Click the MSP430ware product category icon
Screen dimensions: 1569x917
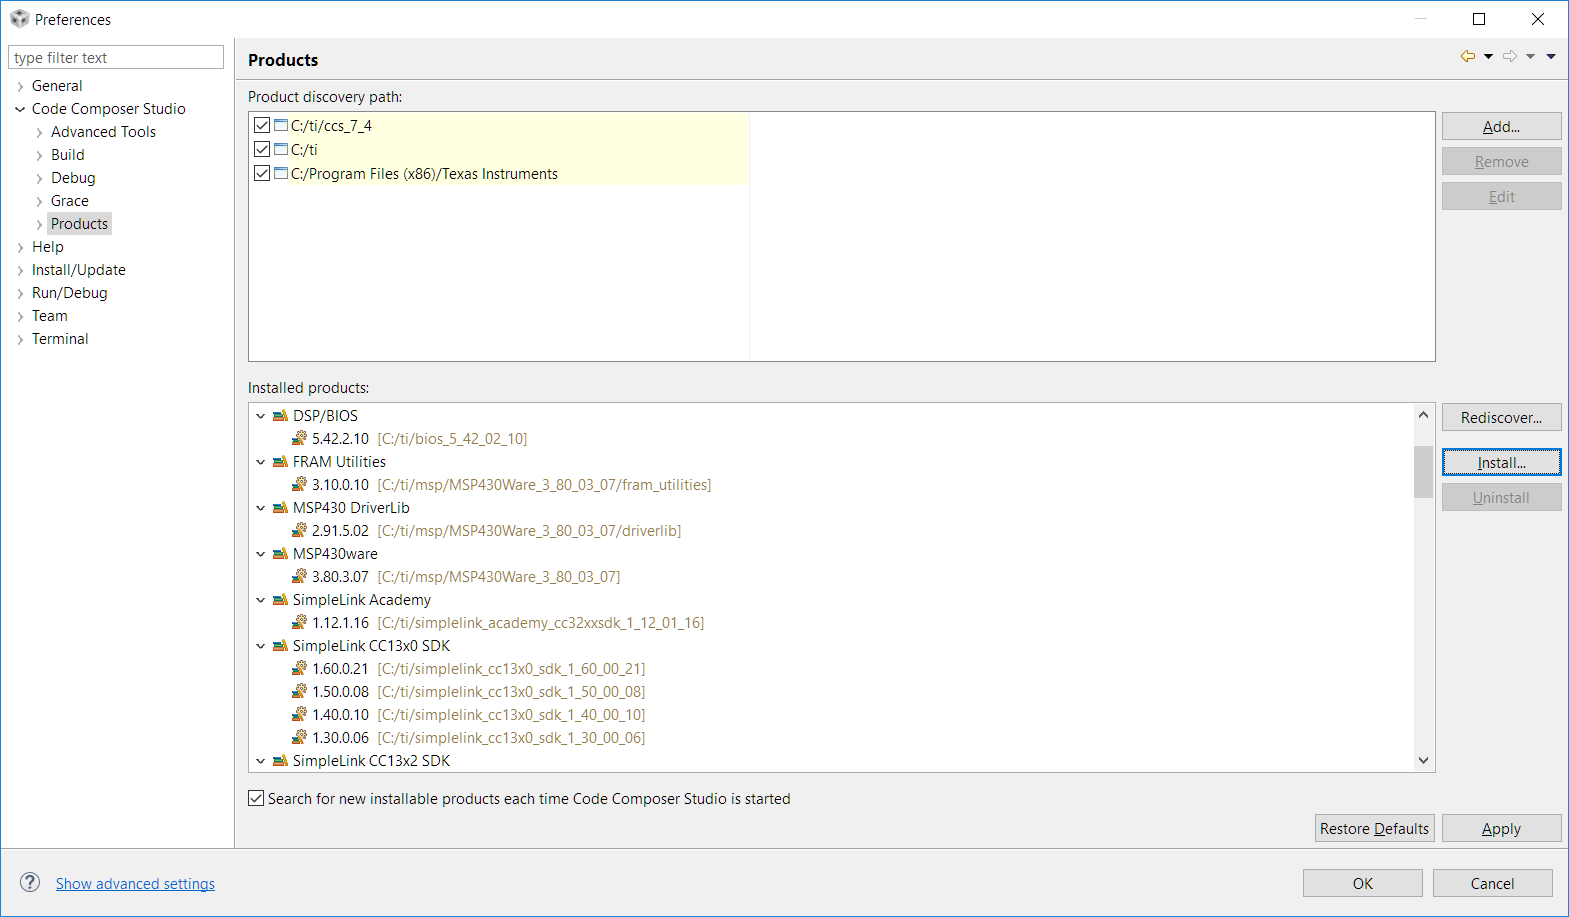(x=280, y=554)
